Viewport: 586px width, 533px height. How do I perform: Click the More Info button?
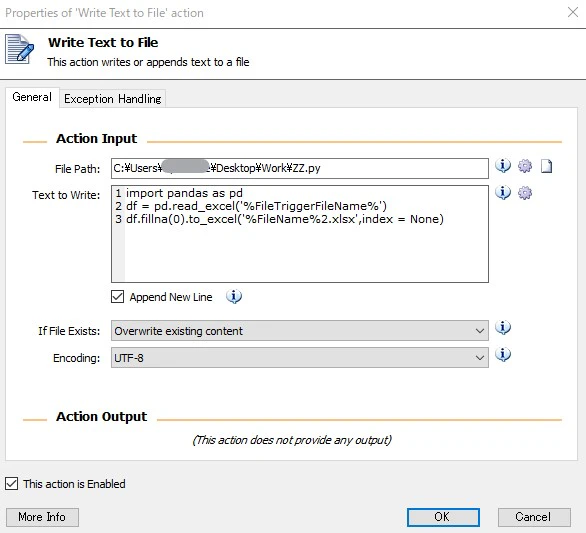click(x=42, y=517)
